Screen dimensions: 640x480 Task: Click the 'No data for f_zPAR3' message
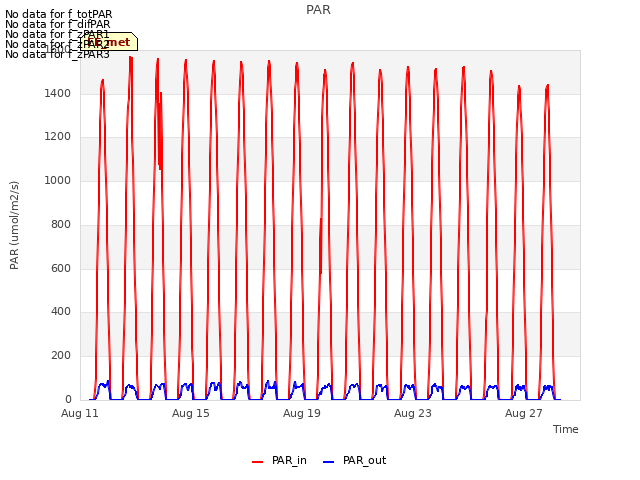click(x=58, y=54)
